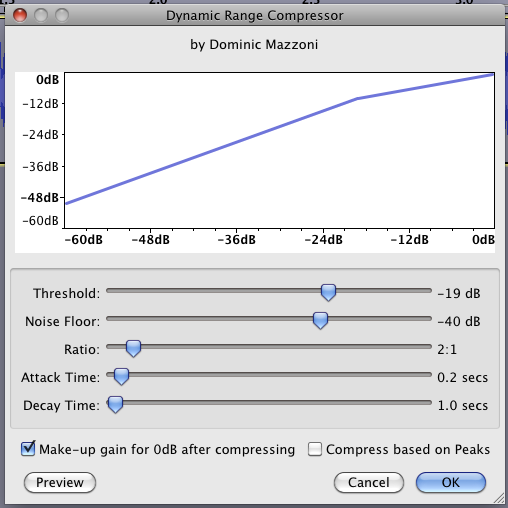The image size is (508, 508).
Task: Click the -24dB vertical axis label
Action: [x=40, y=135]
